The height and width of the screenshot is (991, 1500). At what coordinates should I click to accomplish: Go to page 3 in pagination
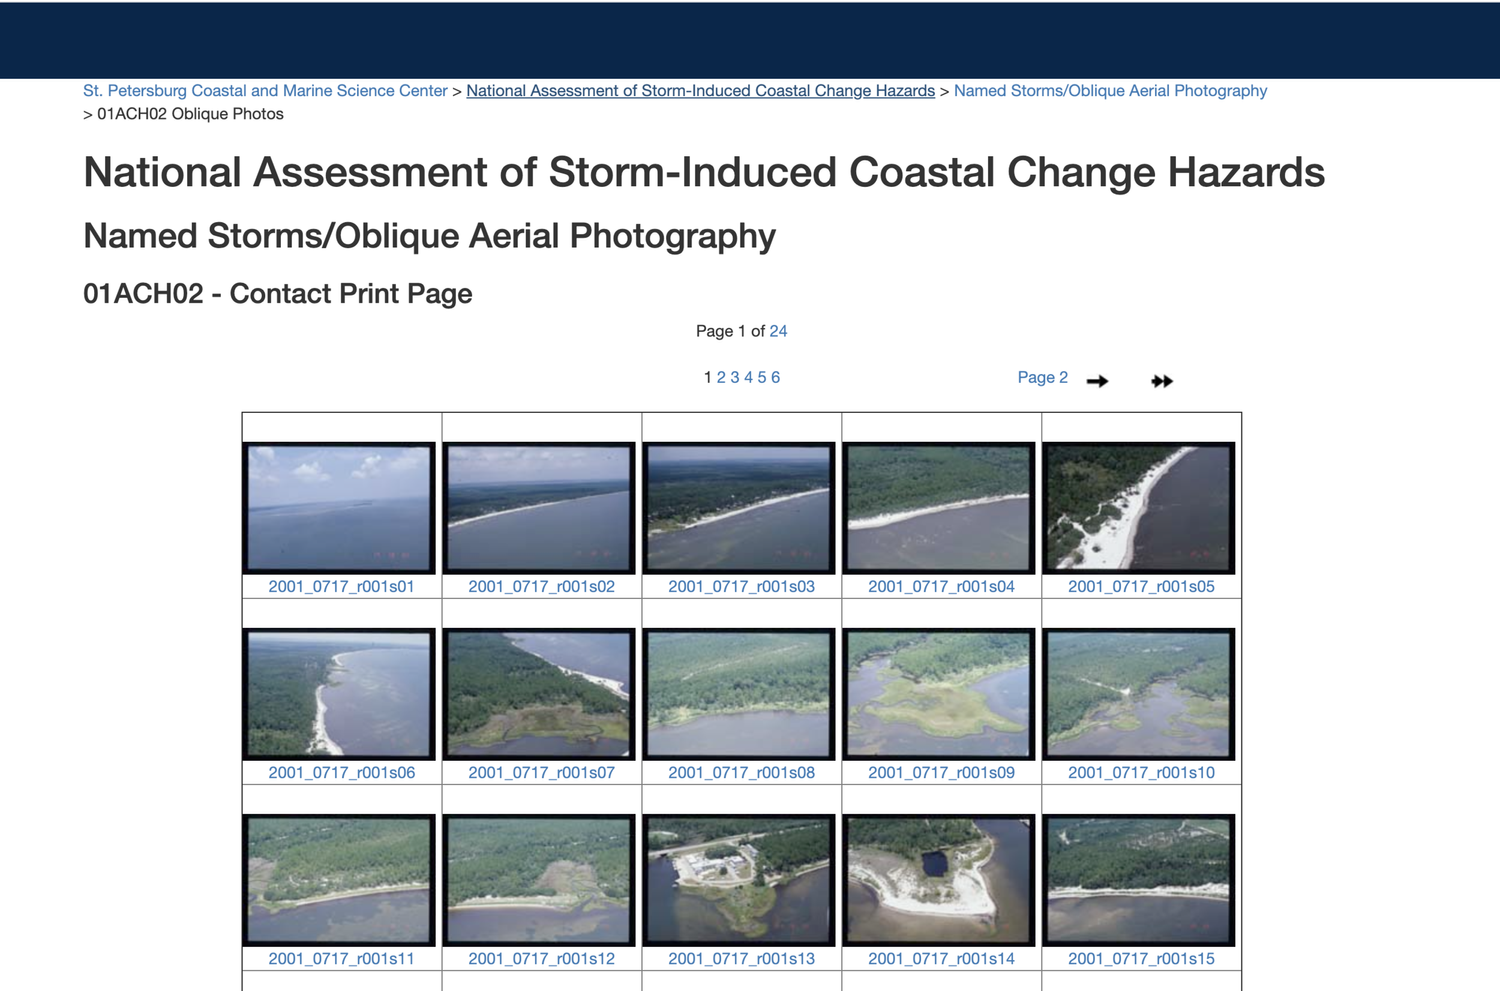point(735,377)
